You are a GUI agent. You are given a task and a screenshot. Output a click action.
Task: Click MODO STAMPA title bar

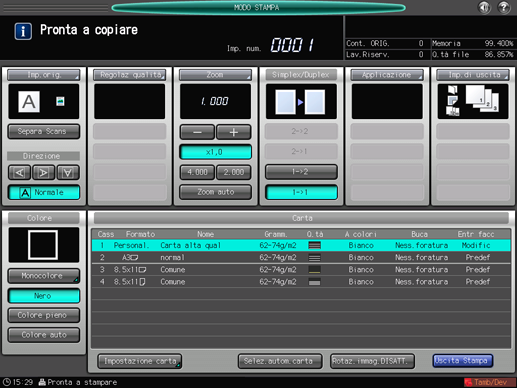[258, 7]
